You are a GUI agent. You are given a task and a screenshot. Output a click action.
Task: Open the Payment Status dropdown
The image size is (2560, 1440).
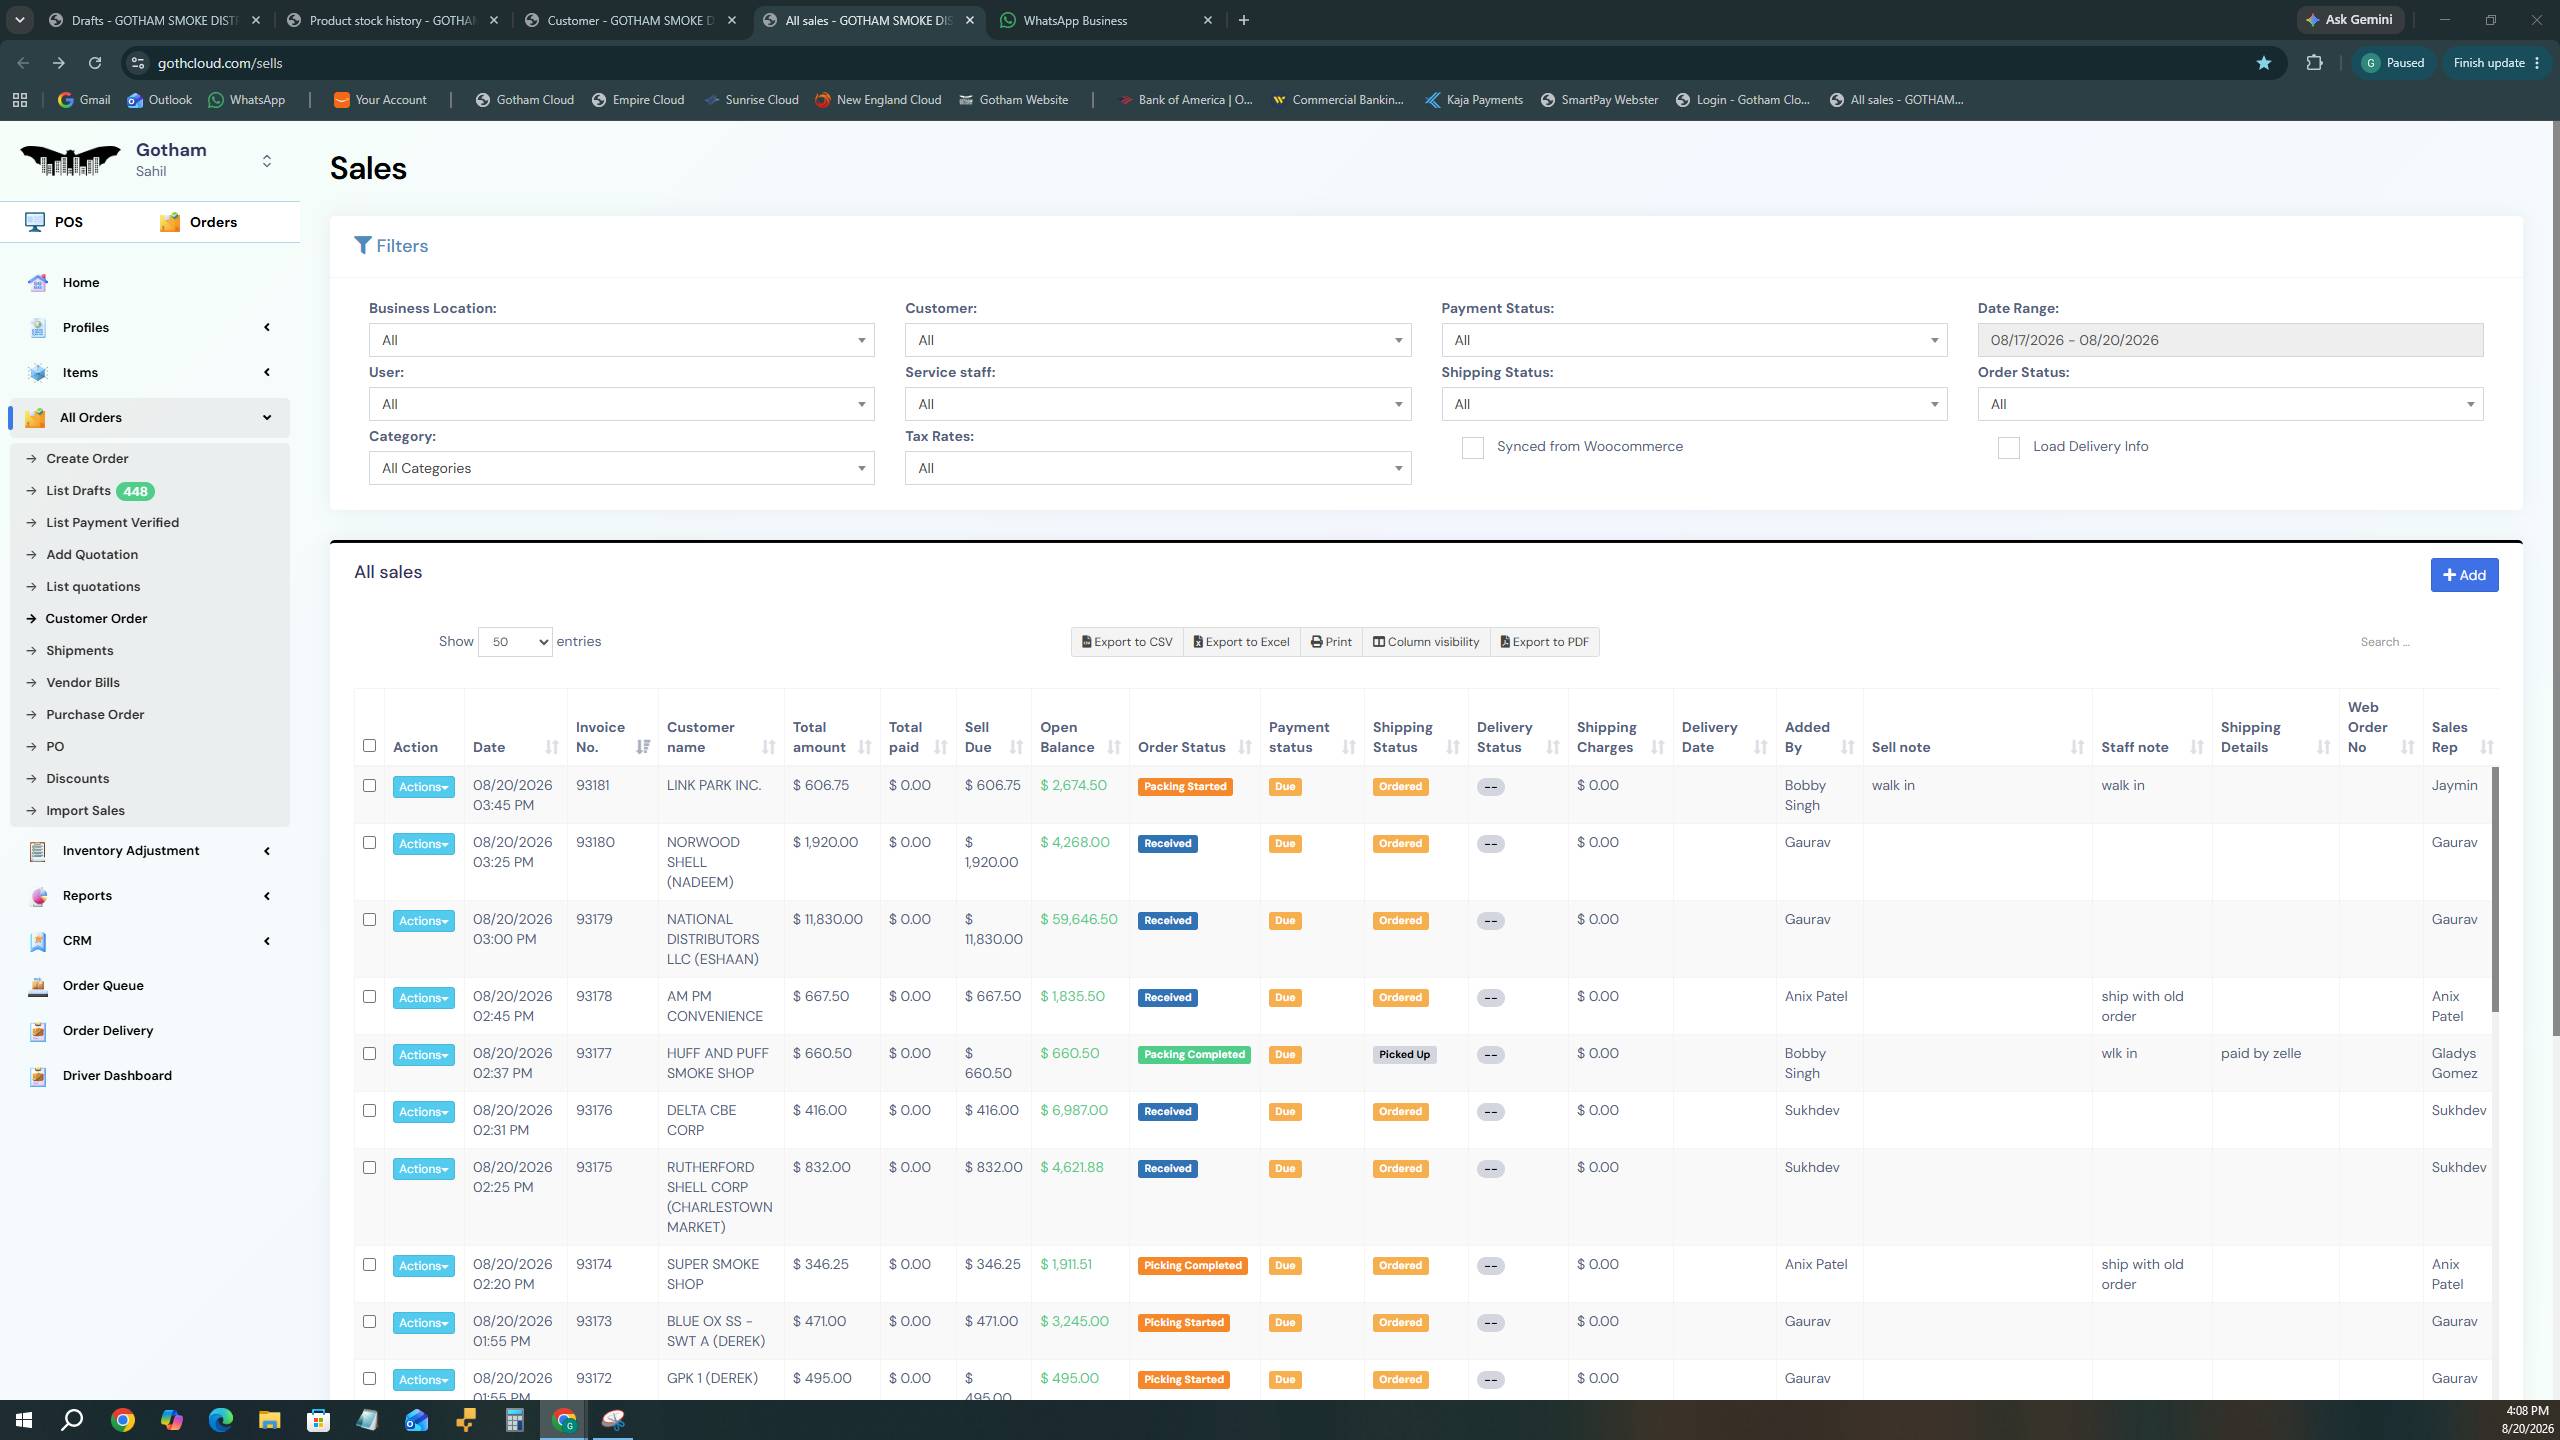click(x=1694, y=340)
